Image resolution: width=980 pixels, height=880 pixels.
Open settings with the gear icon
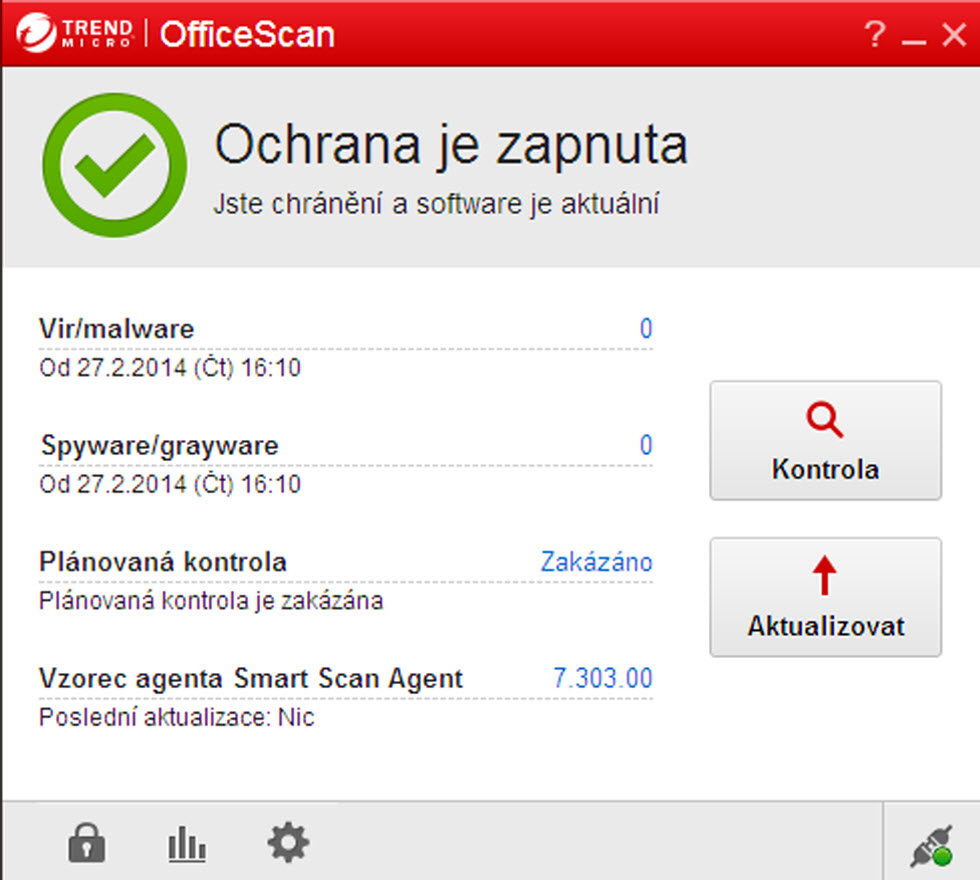click(288, 843)
